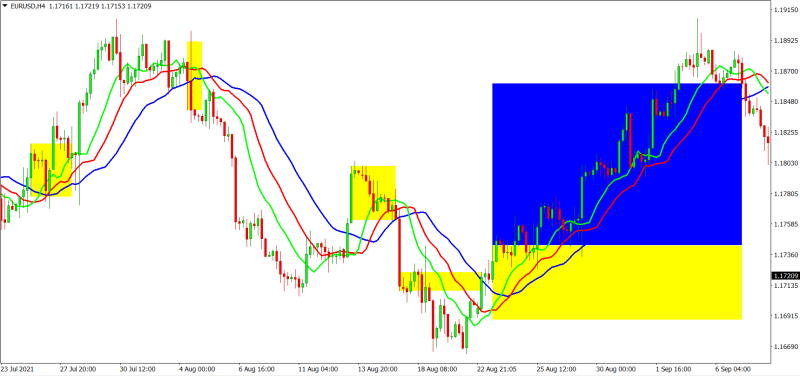Click the 1.16915 price scale label
Viewport: 800px width, 376px height.
pyautogui.click(x=786, y=316)
